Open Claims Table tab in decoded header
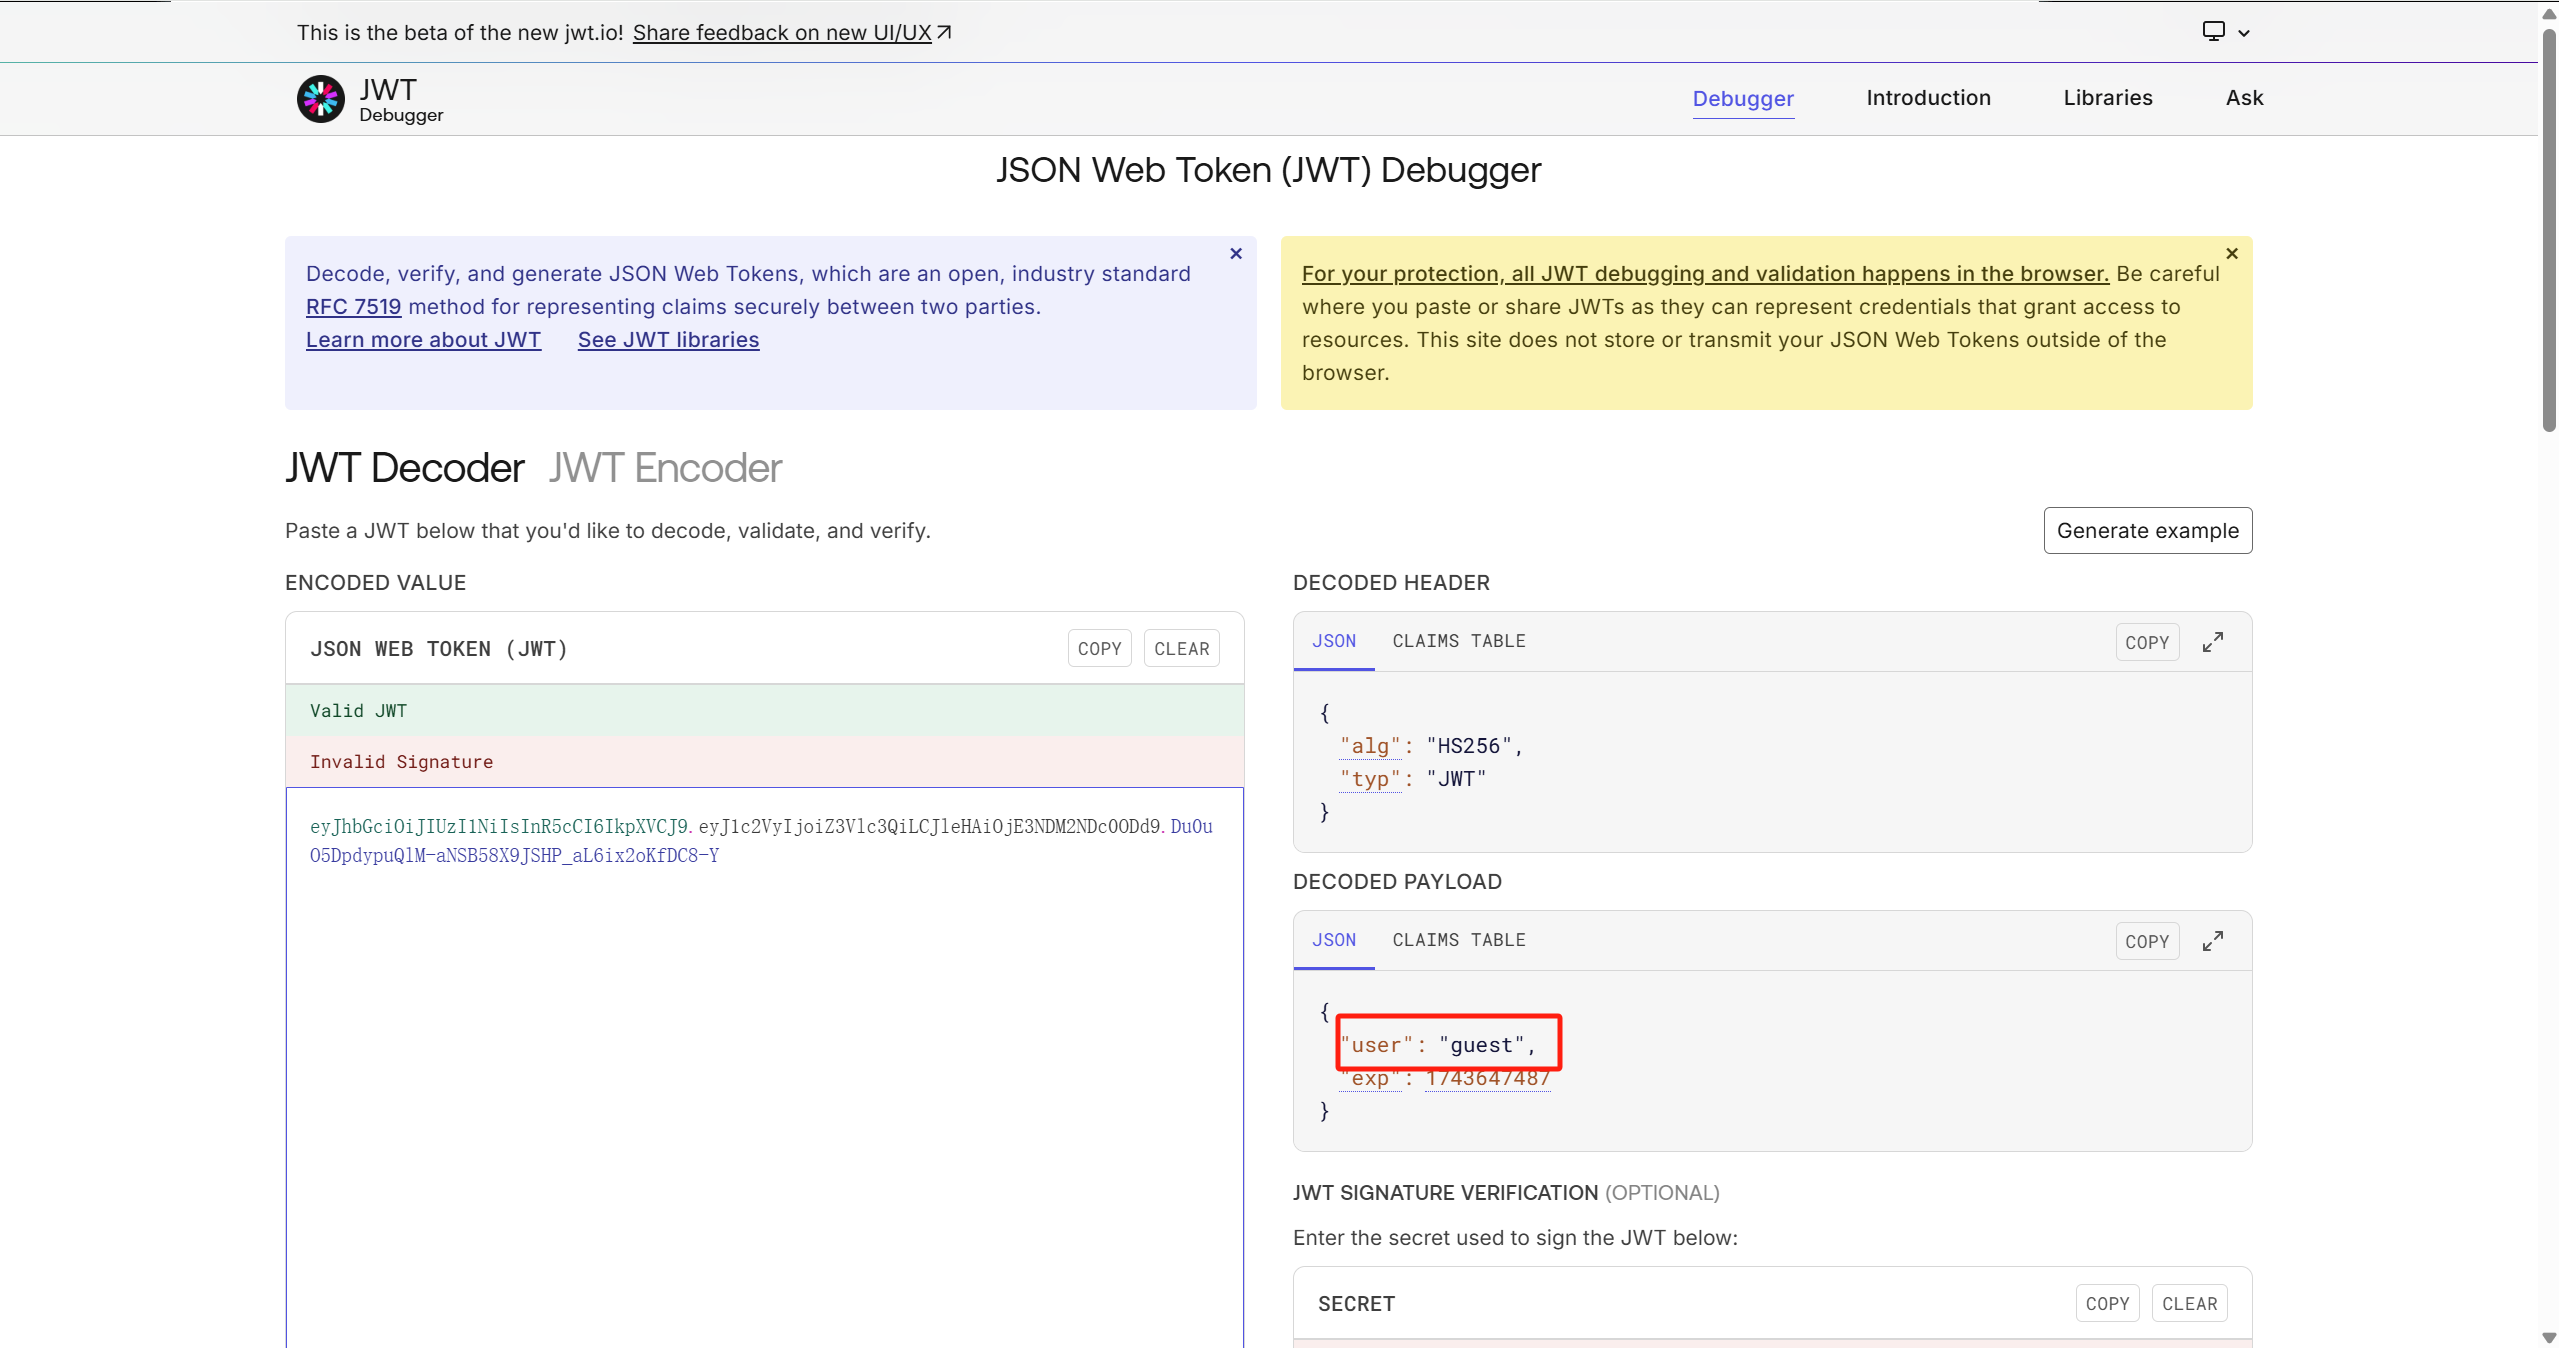The image size is (2559, 1348). coord(1458,641)
